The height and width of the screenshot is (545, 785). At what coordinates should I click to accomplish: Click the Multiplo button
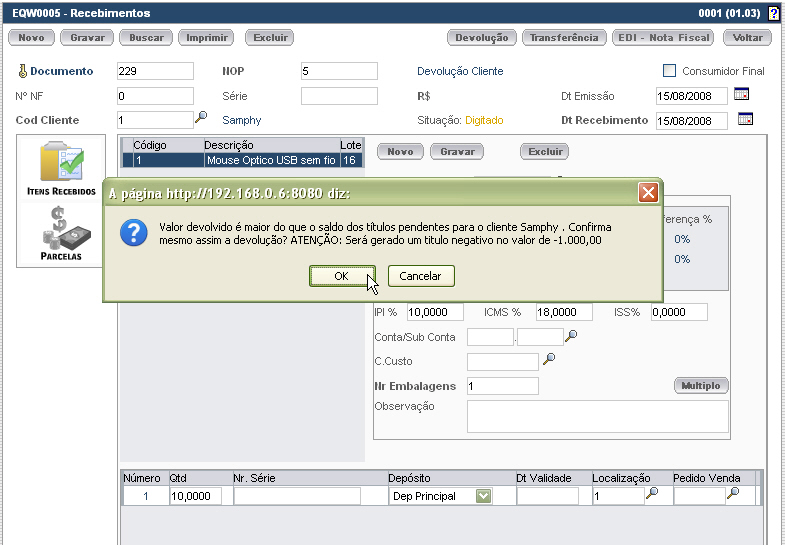(701, 386)
